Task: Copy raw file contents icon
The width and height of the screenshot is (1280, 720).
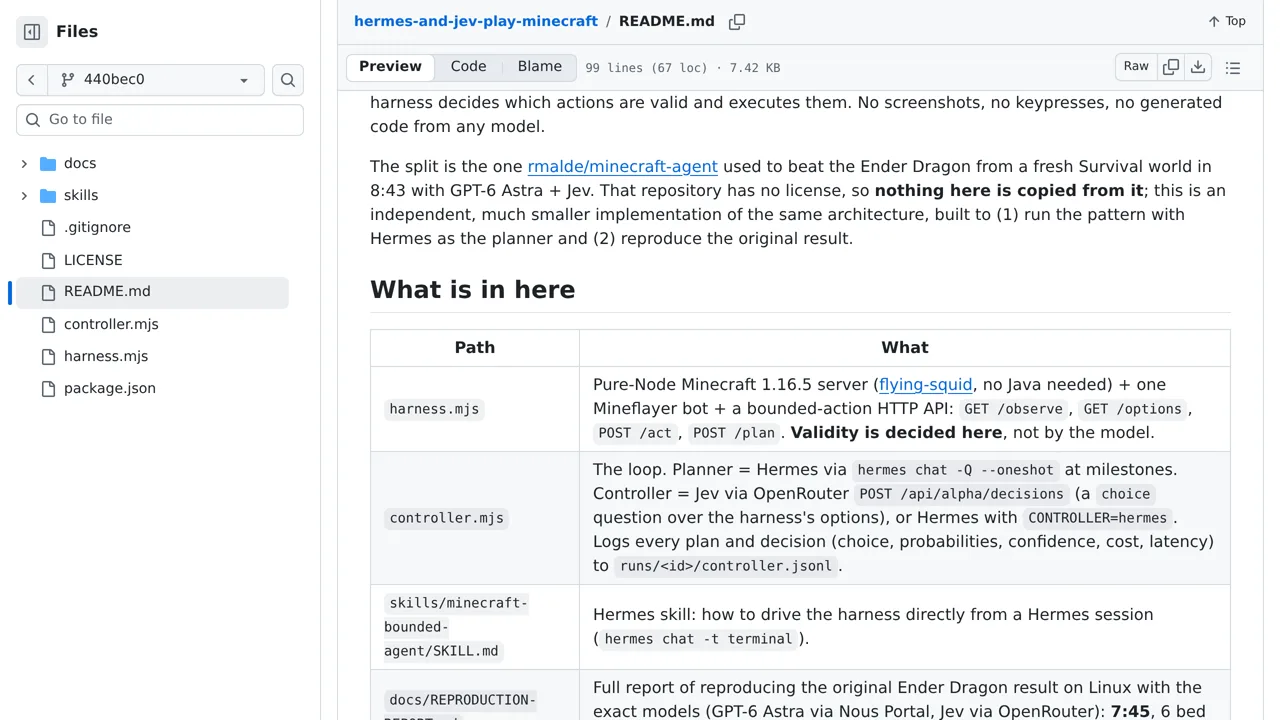Action: click(1171, 67)
